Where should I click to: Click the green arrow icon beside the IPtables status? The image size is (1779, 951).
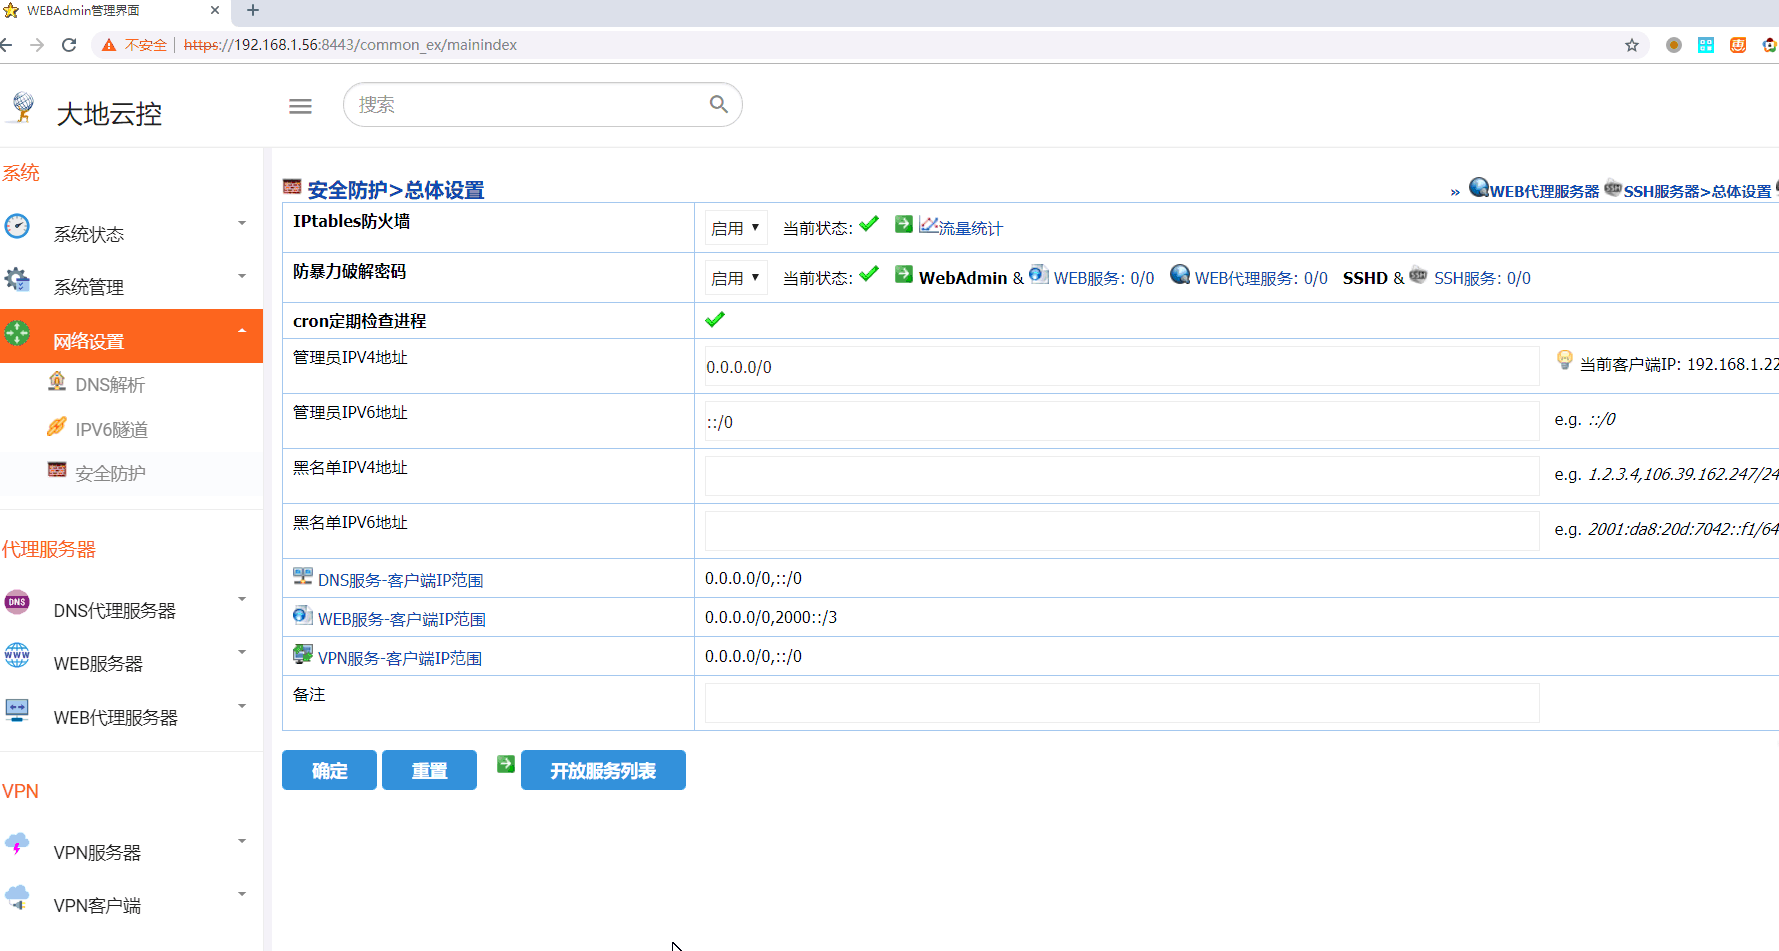click(x=903, y=225)
